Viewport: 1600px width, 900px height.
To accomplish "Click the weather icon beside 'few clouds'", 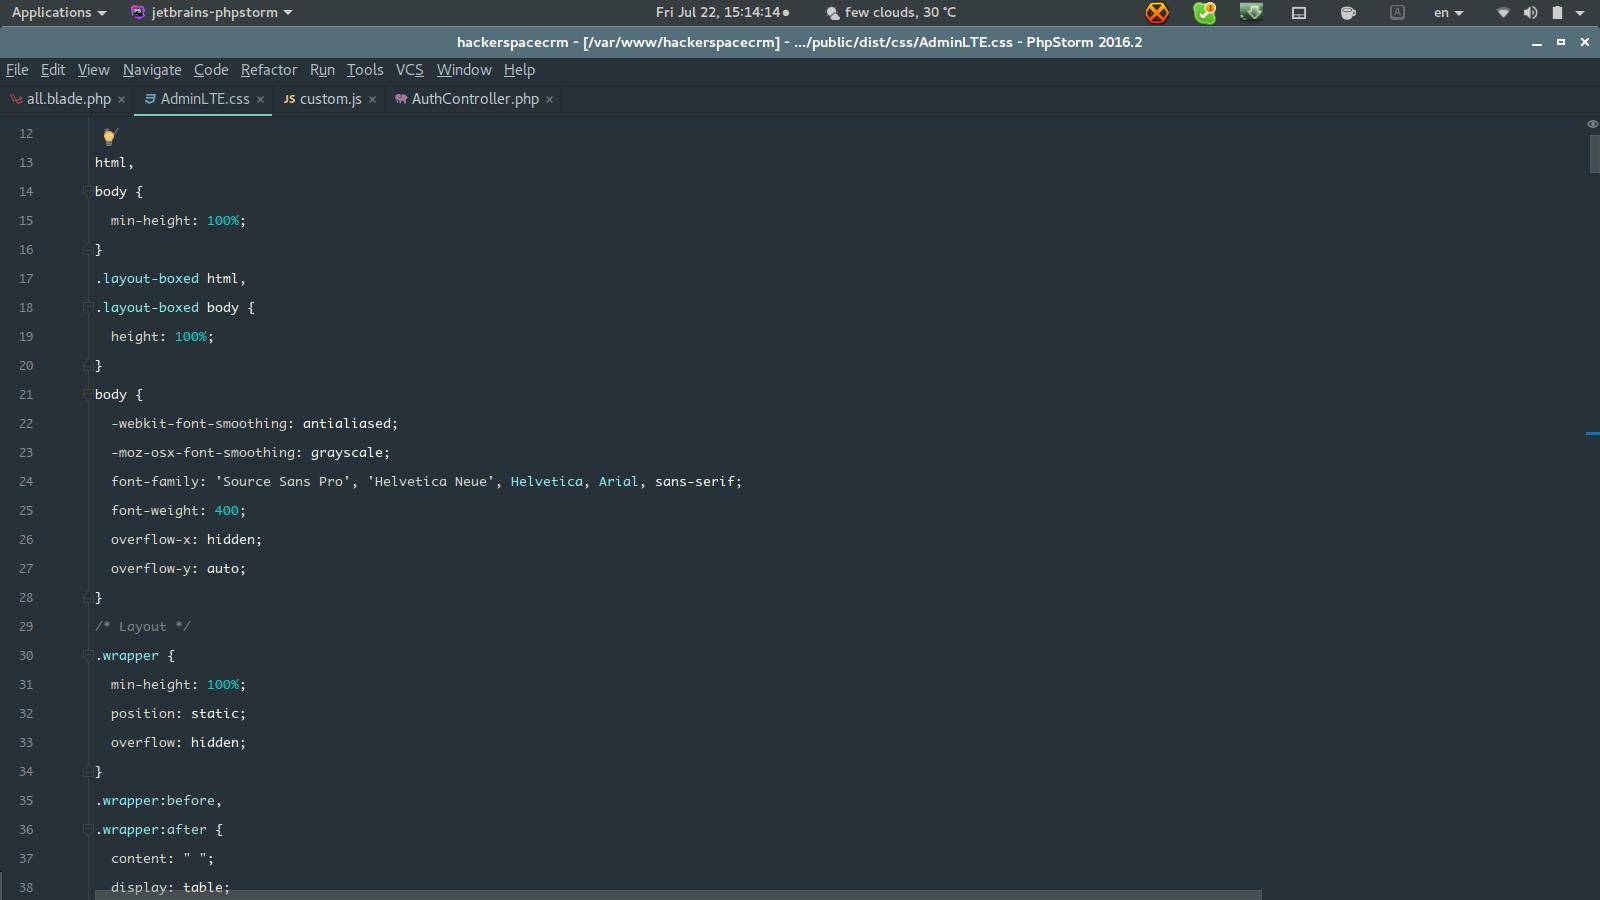I will (832, 13).
